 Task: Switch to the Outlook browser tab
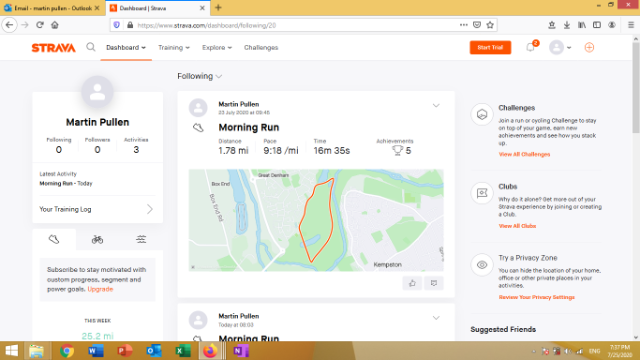pos(52,8)
